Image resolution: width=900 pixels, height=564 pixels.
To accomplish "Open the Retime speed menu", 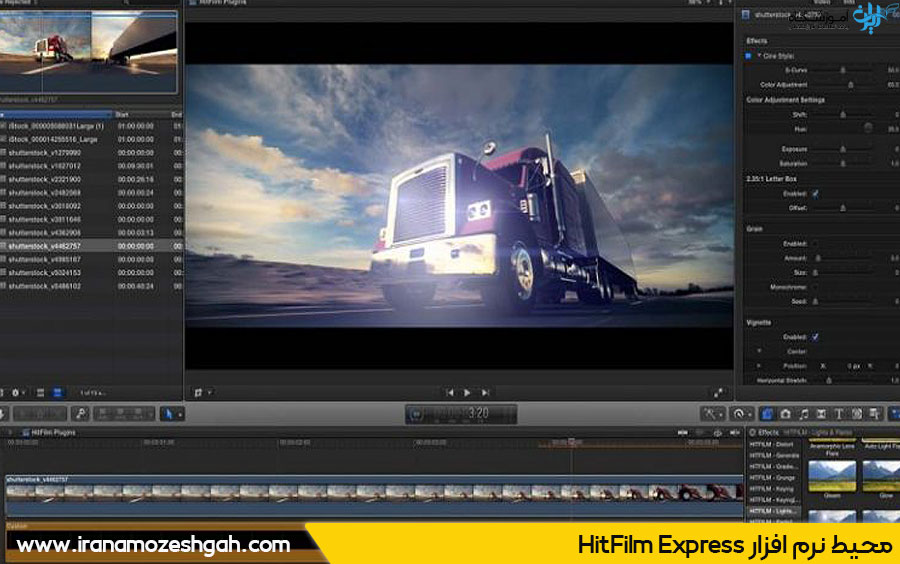I will (x=742, y=414).
